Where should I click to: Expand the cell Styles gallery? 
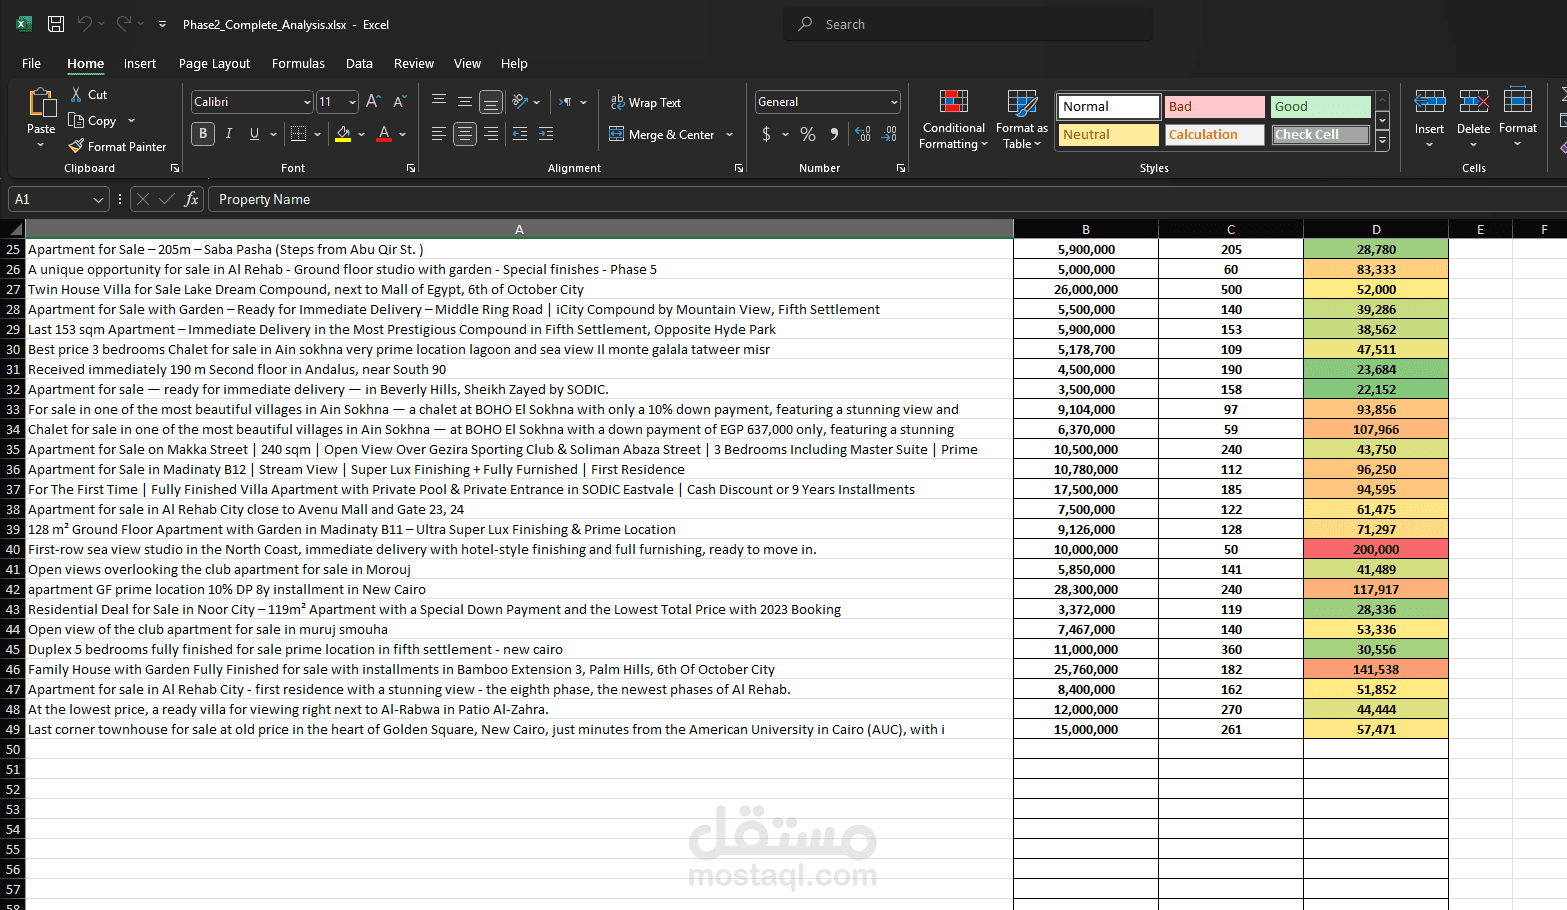point(1382,142)
